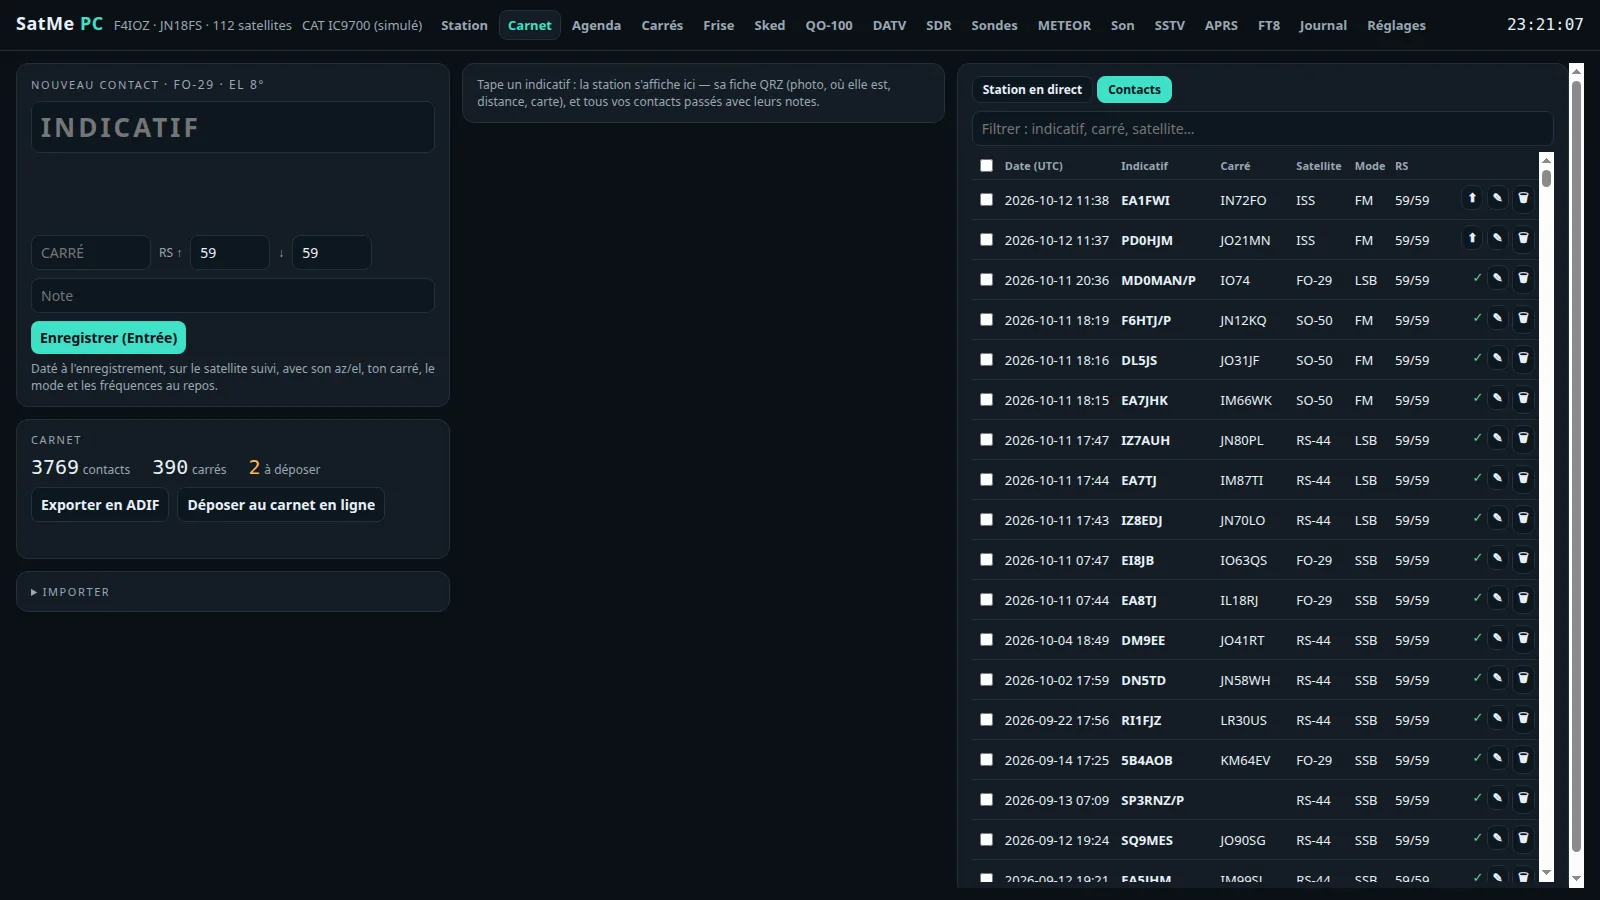Screen dimensions: 1600x900
Task: Delete the EA7TJ contact entry
Action: coord(1523,478)
